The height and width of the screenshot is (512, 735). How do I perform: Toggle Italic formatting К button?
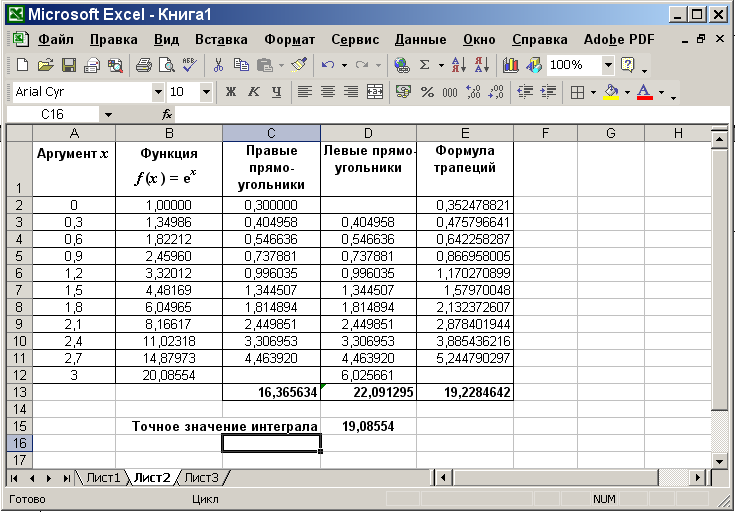(253, 92)
